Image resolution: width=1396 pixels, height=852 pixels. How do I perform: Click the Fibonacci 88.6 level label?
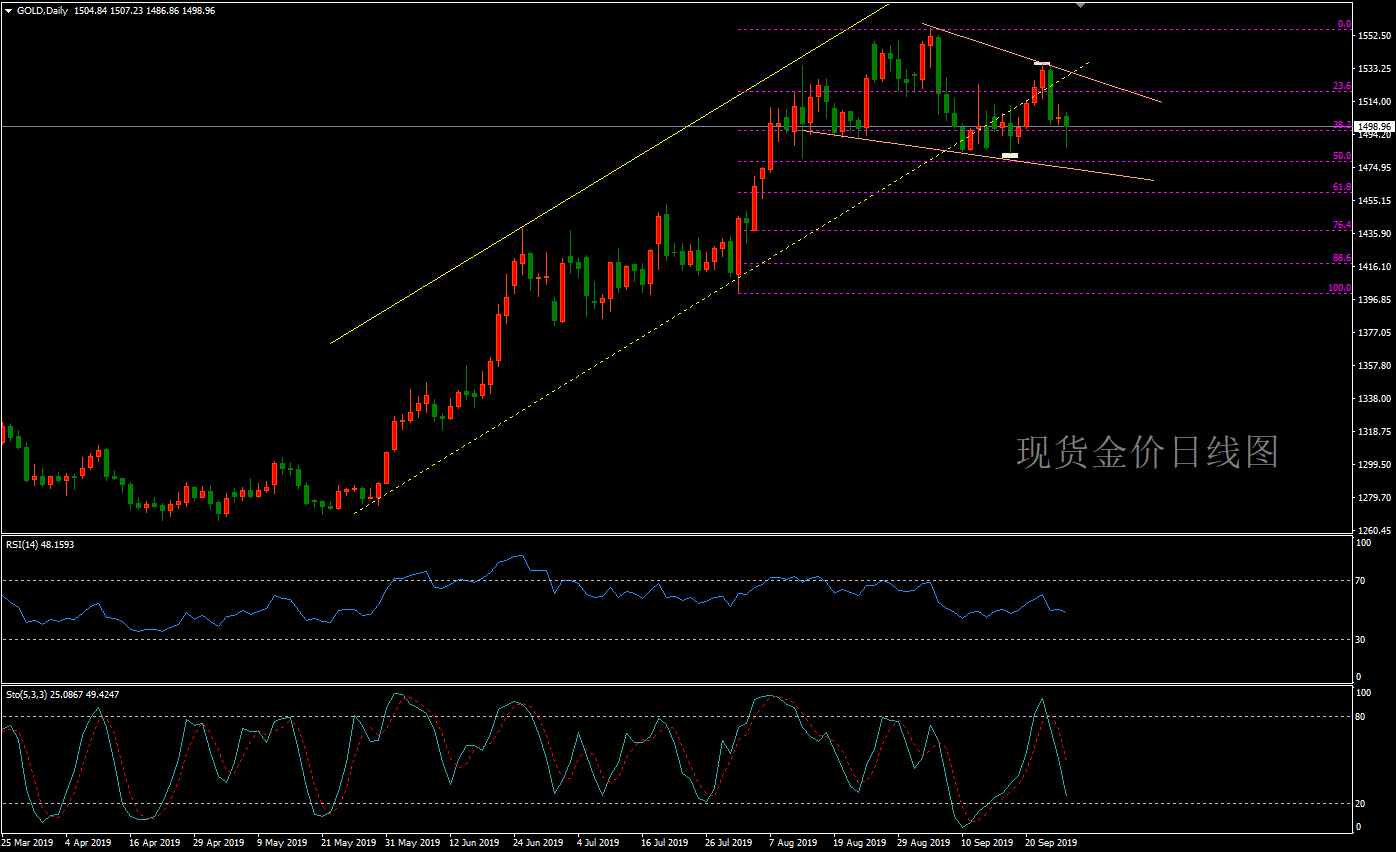point(1342,258)
